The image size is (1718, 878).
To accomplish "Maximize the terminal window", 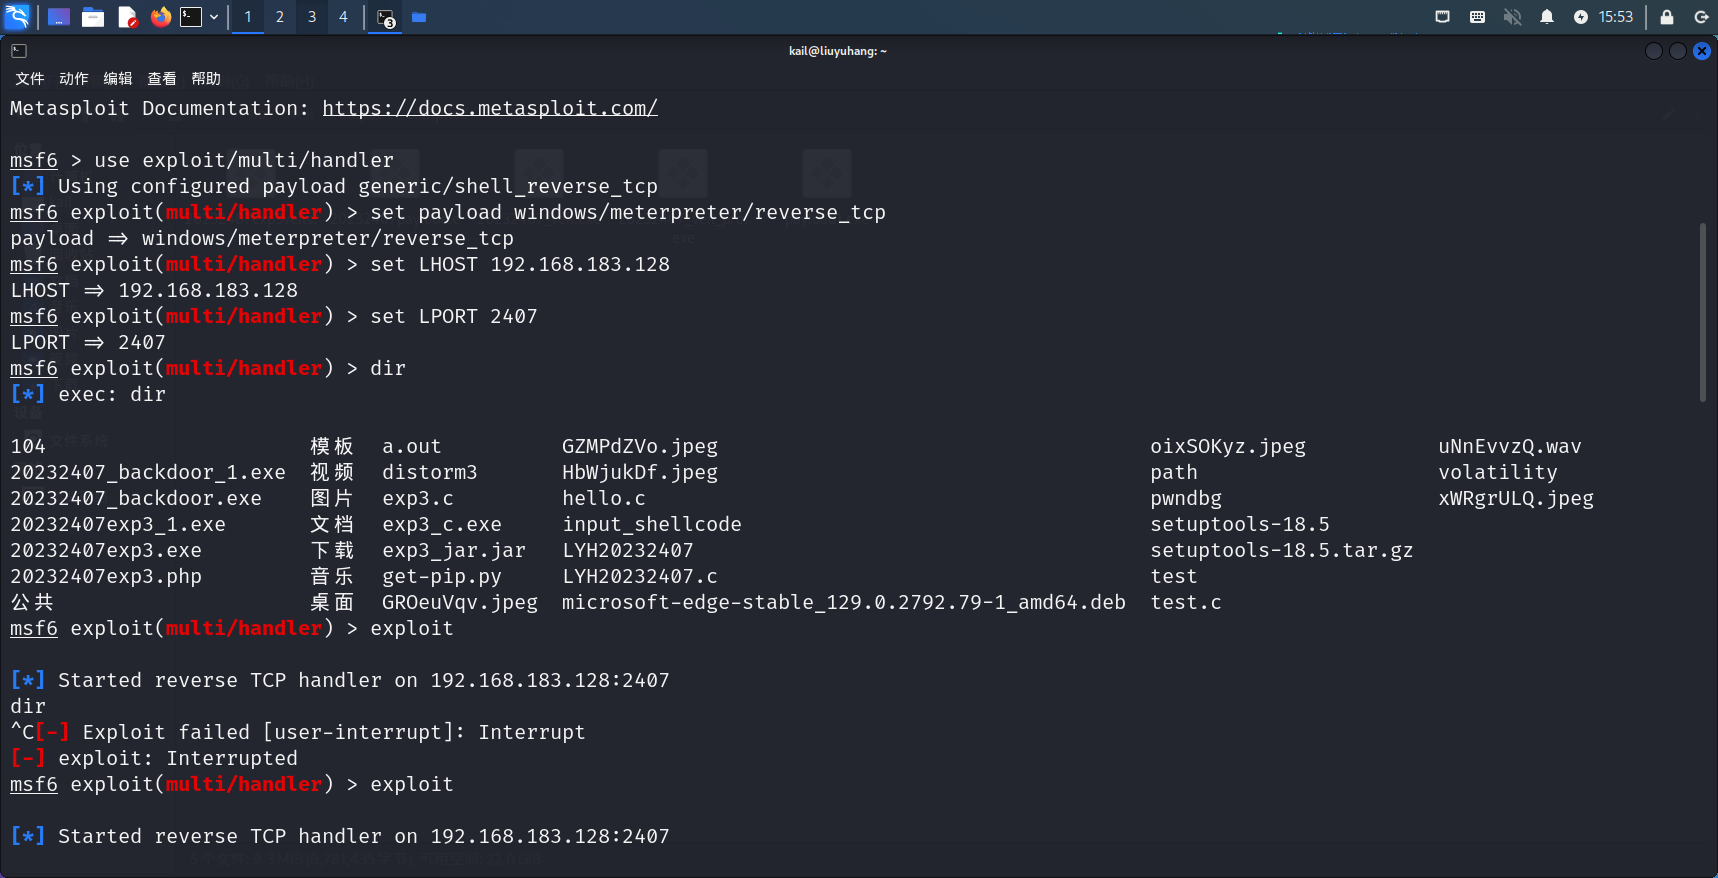I will pyautogui.click(x=1678, y=51).
